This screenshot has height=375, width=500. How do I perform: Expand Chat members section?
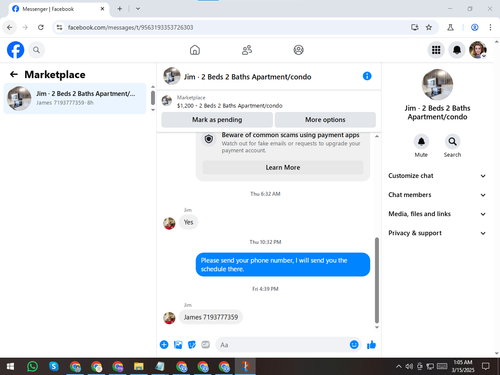[x=437, y=195]
